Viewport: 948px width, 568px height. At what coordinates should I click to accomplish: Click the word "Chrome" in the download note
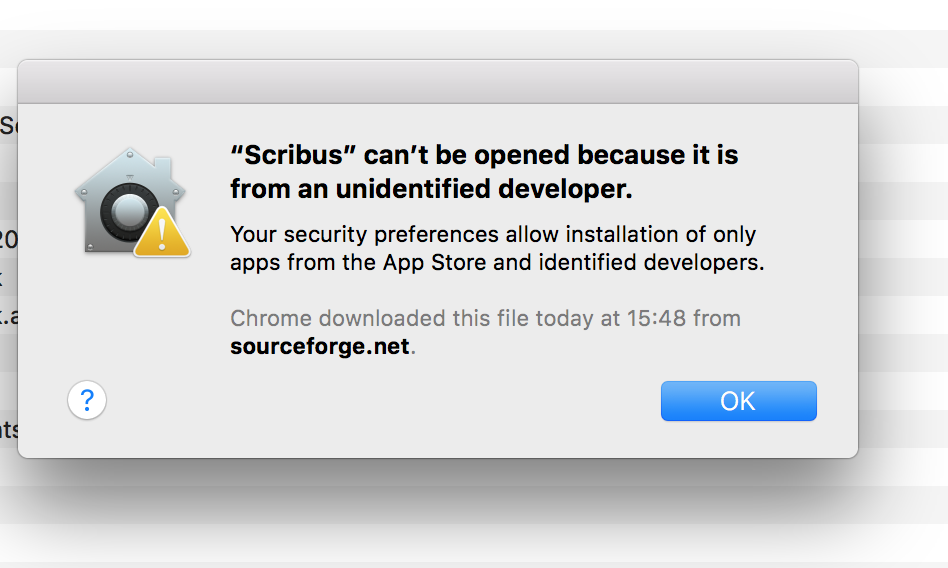tap(270, 318)
